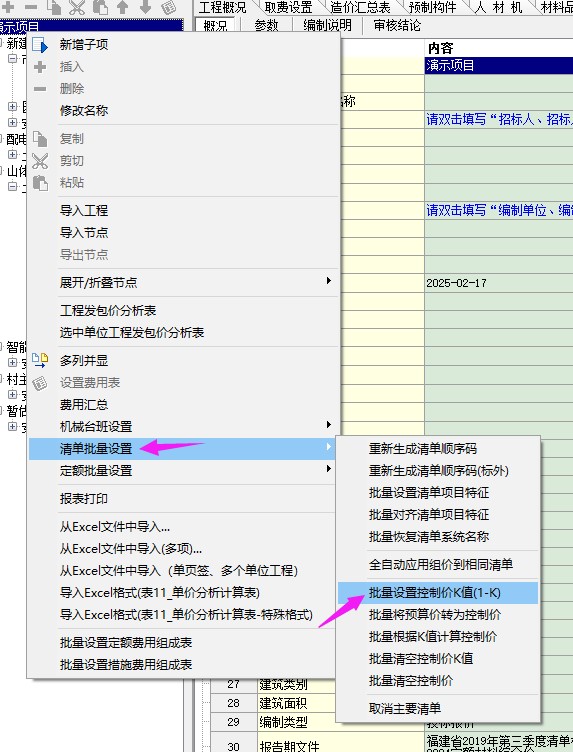Click the minus toolbar icon at top

coord(31,7)
